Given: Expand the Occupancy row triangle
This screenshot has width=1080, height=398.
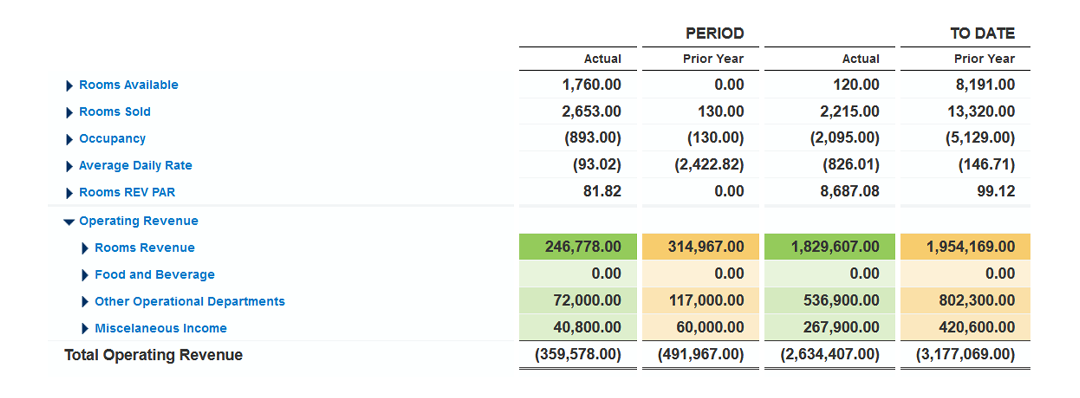Looking at the screenshot, I should pos(69,139).
